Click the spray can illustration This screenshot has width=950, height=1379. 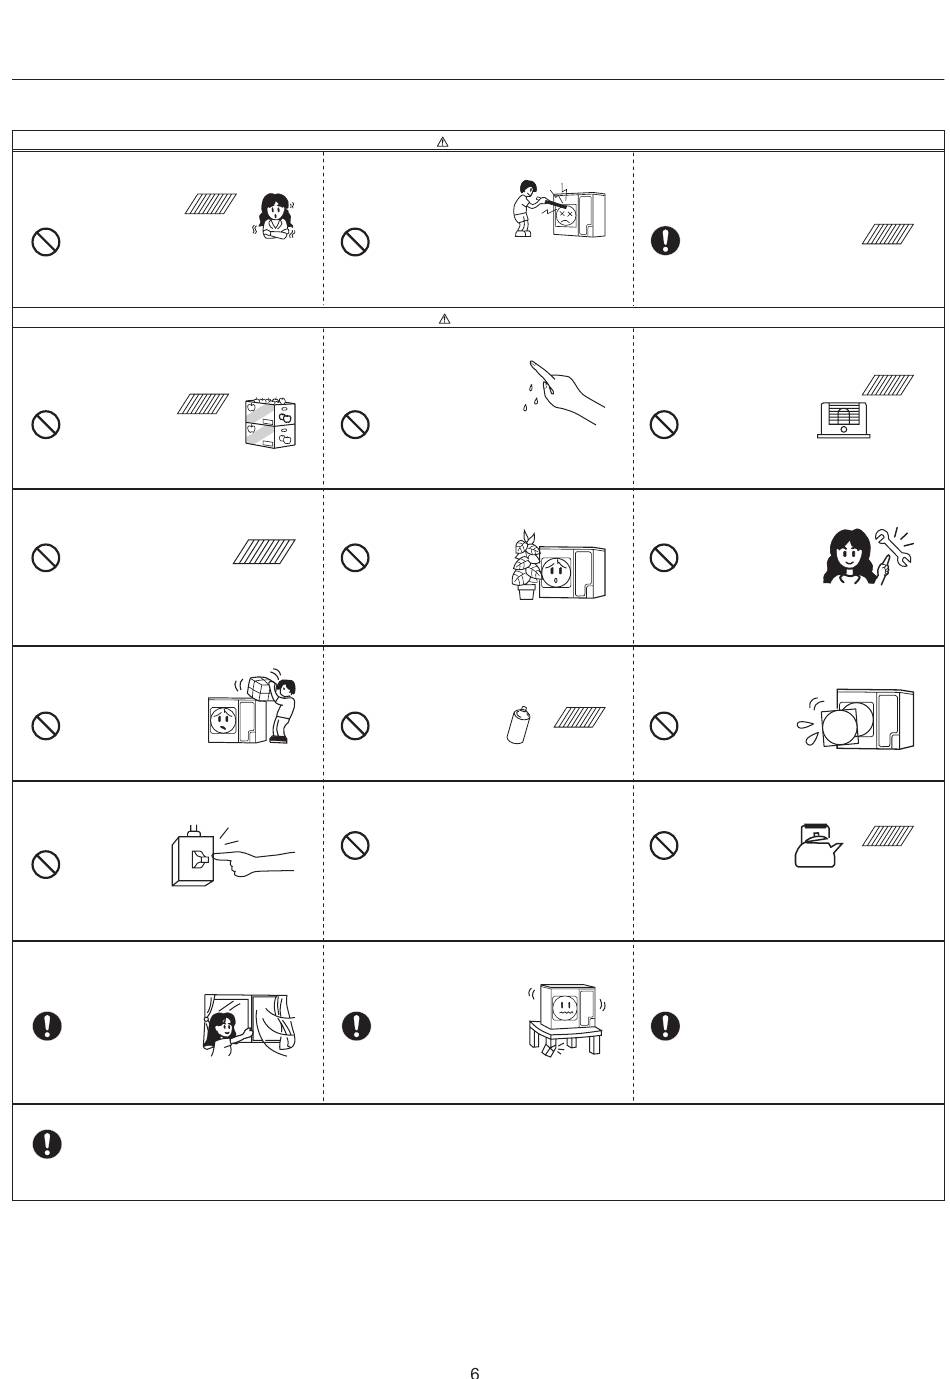click(x=519, y=724)
